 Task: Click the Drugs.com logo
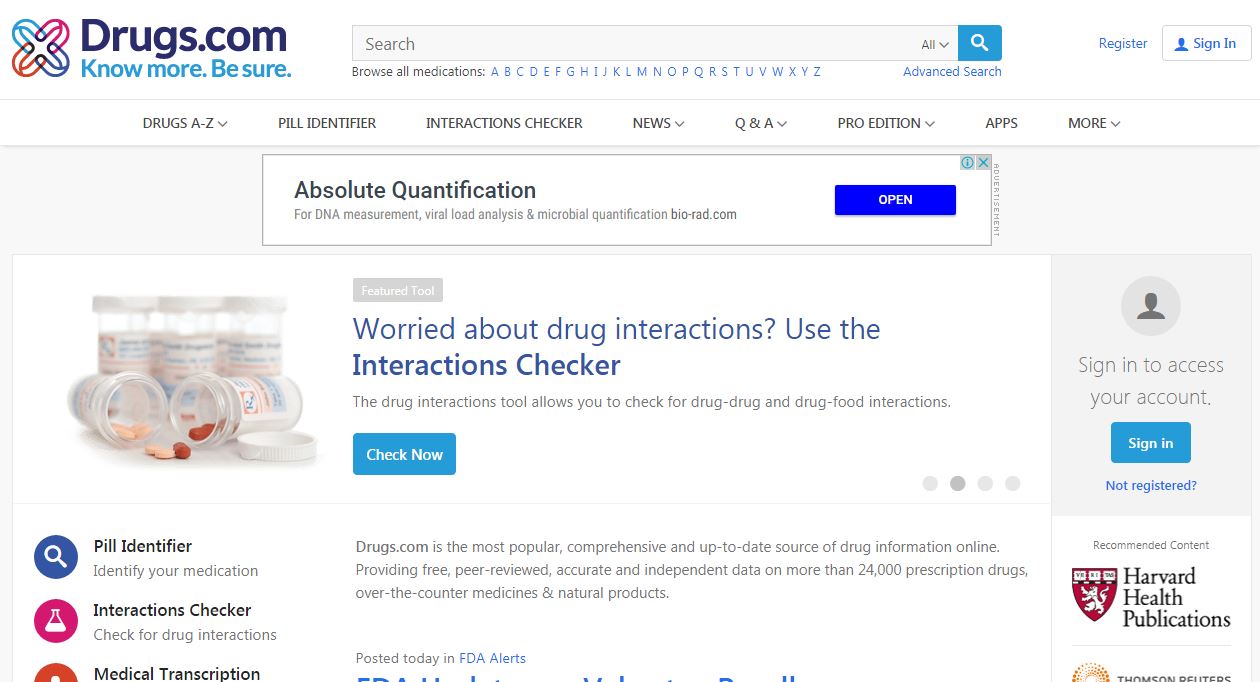click(151, 47)
